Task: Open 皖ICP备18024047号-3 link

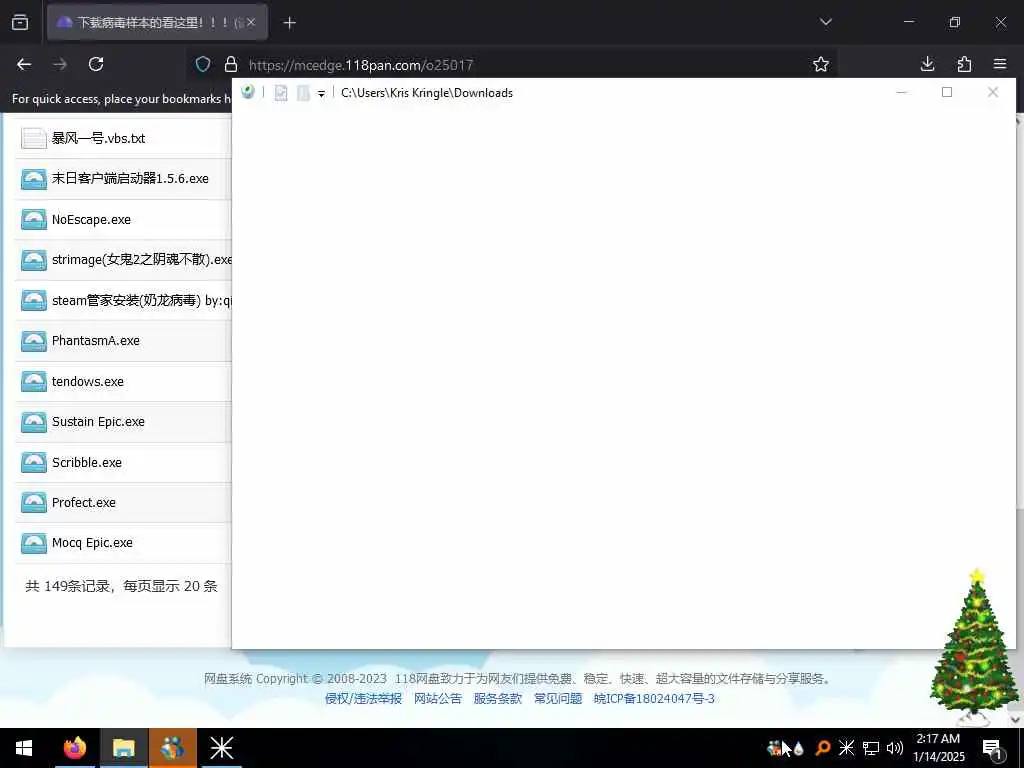Action: coord(654,699)
